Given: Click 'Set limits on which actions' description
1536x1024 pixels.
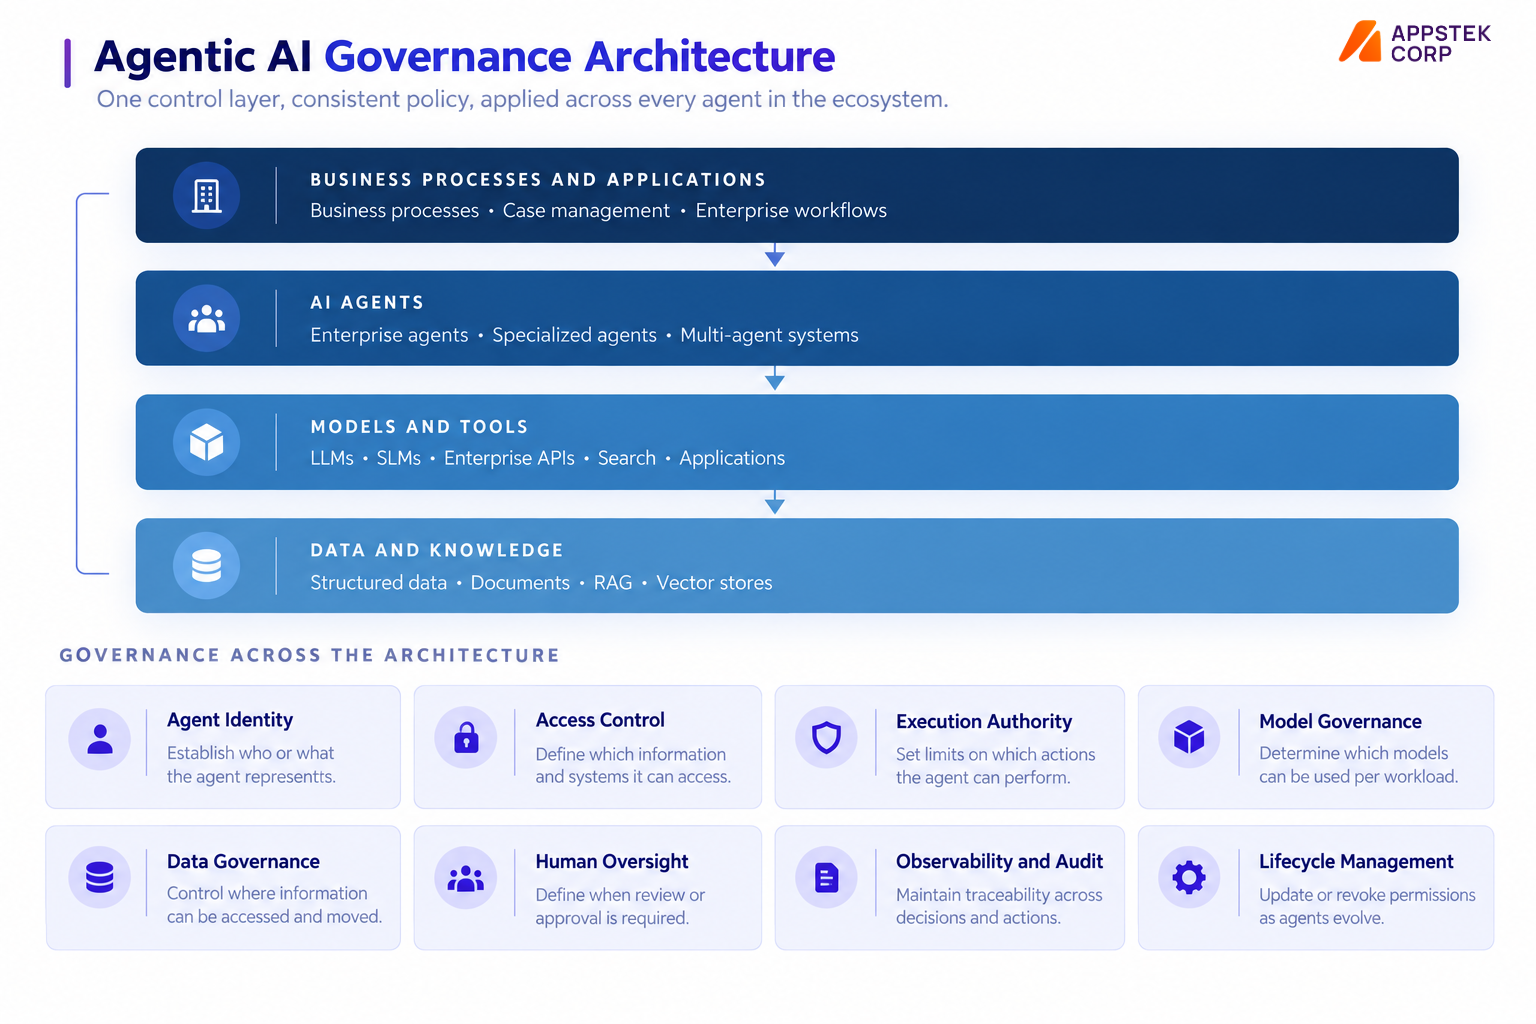Looking at the screenshot, I should [995, 766].
